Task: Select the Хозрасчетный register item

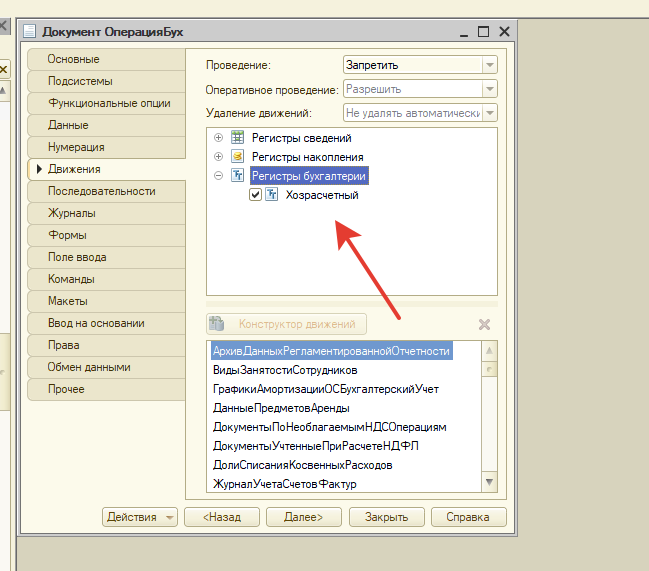Action: (x=322, y=195)
